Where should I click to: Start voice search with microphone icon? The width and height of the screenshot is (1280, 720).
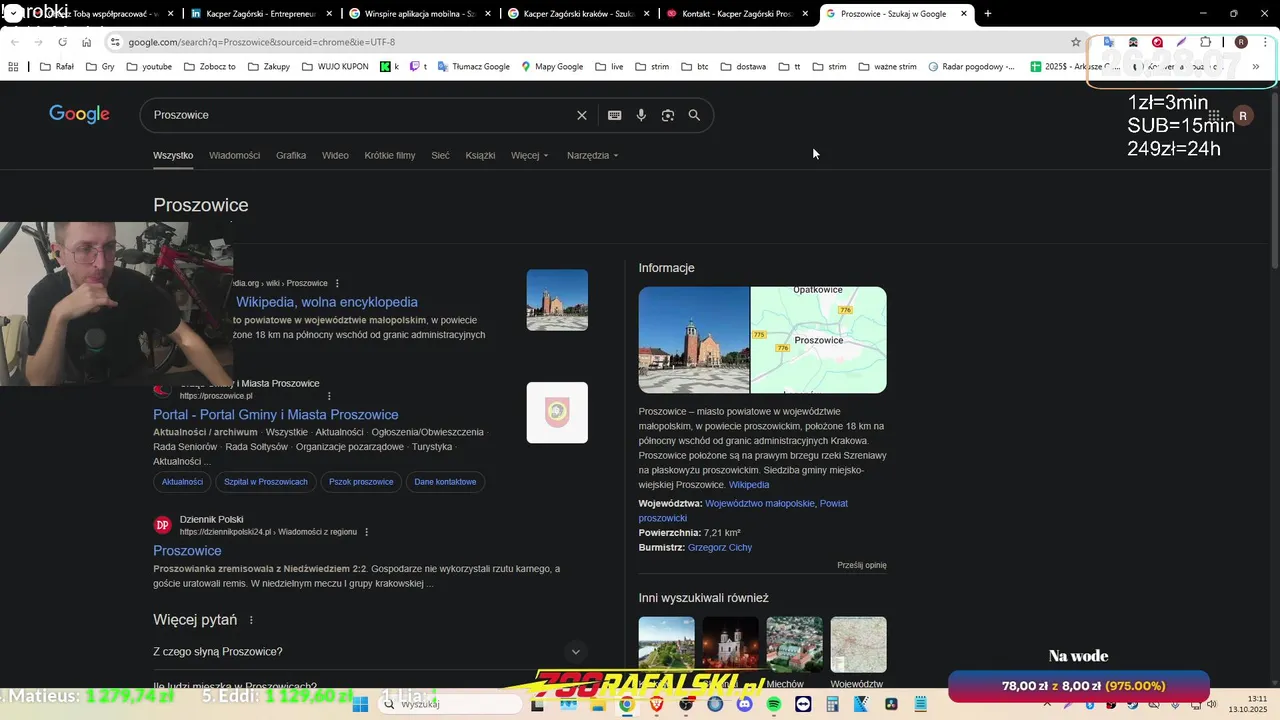(641, 115)
